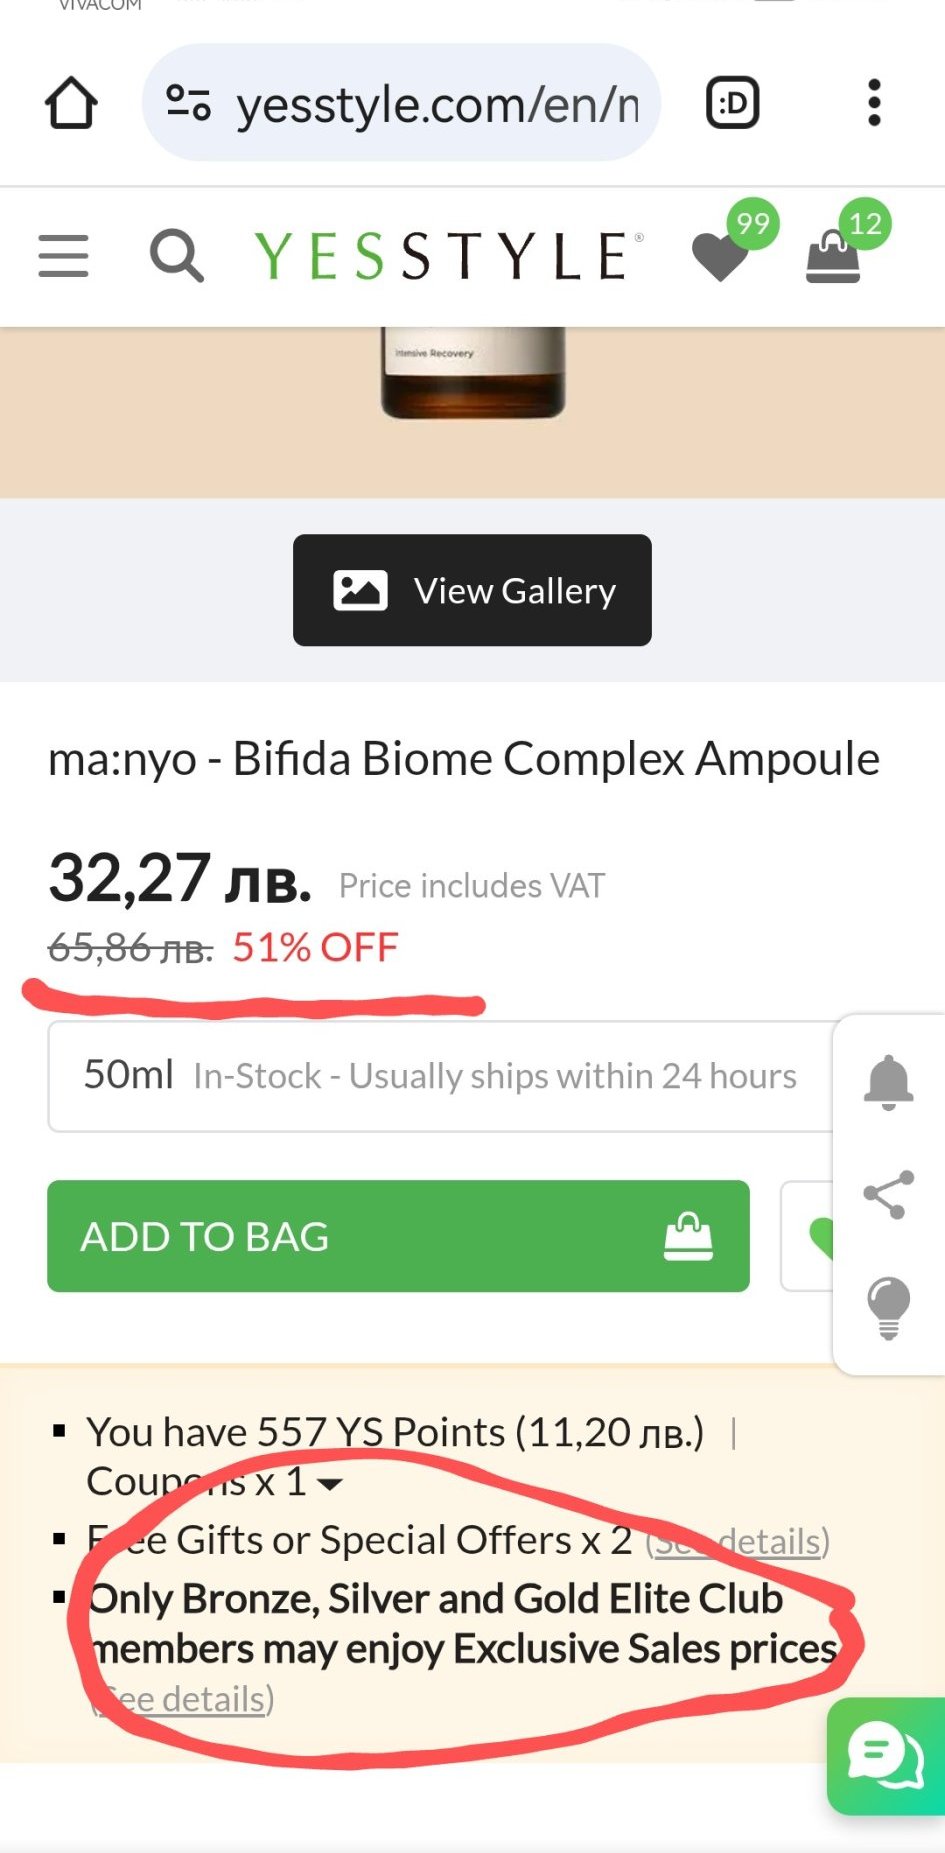Tap the browser home icon
Screen dimensions: 945x1853
tap(71, 103)
